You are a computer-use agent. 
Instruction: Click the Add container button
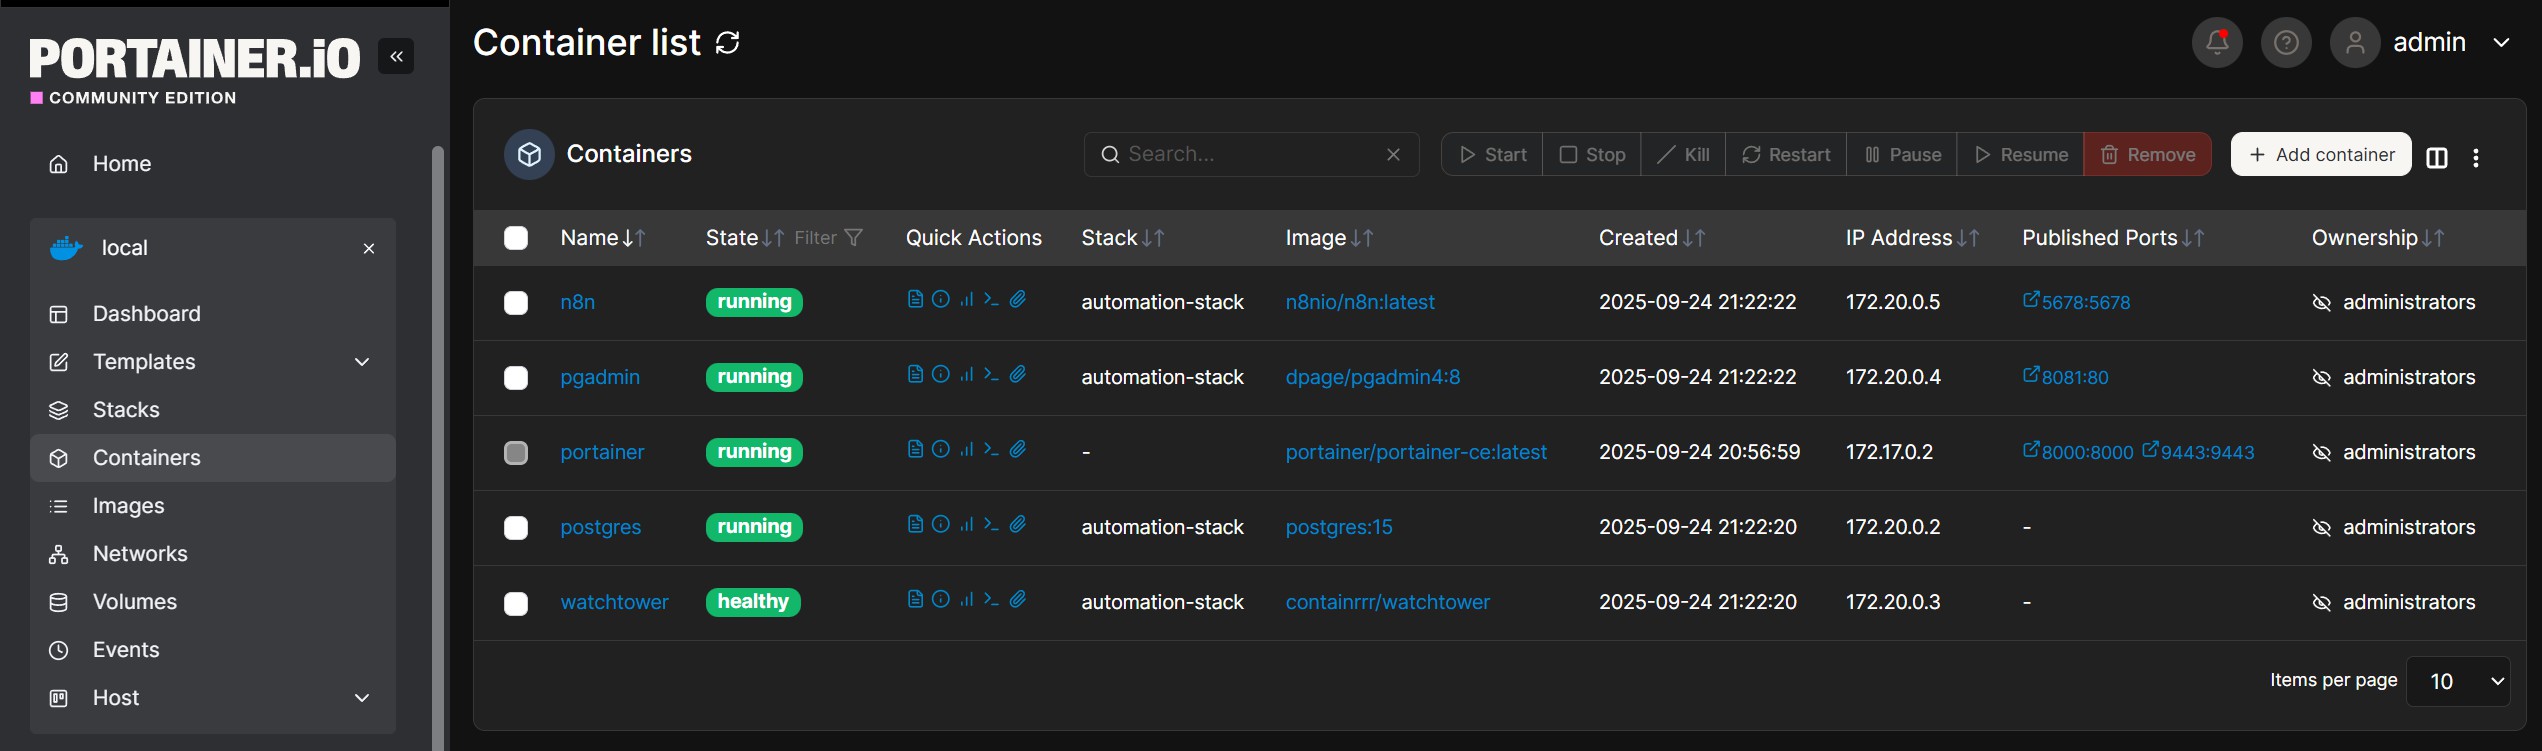coord(2321,154)
